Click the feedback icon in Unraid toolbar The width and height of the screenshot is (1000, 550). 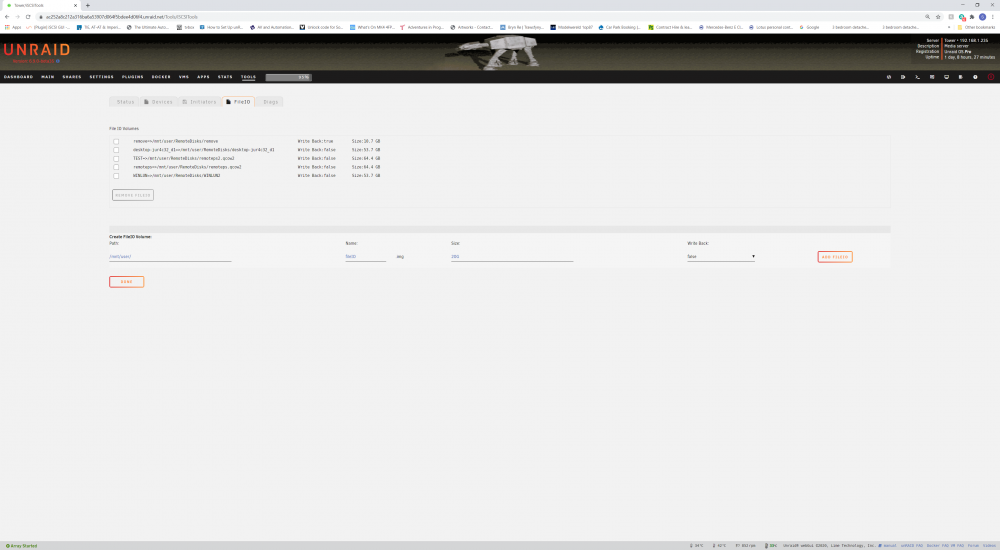tap(932, 77)
